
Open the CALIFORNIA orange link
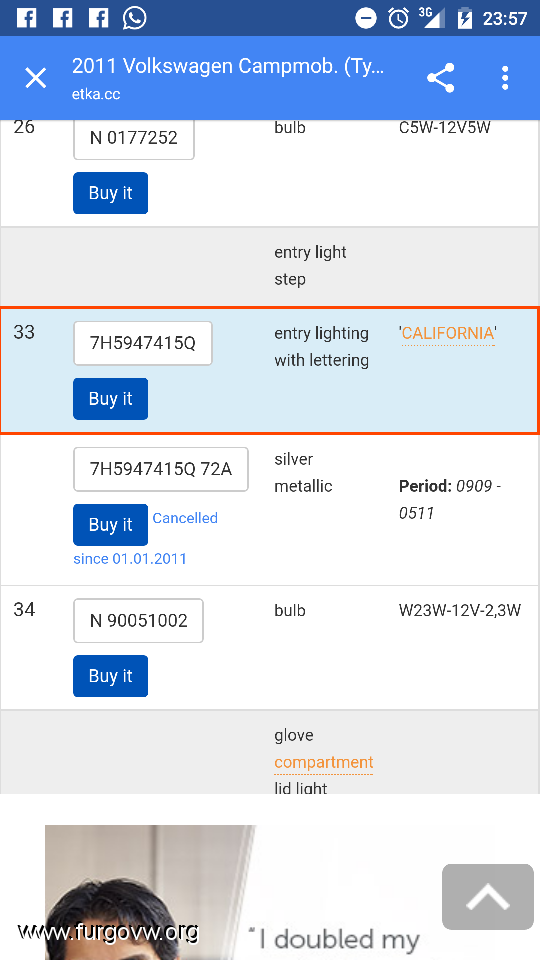(448, 334)
